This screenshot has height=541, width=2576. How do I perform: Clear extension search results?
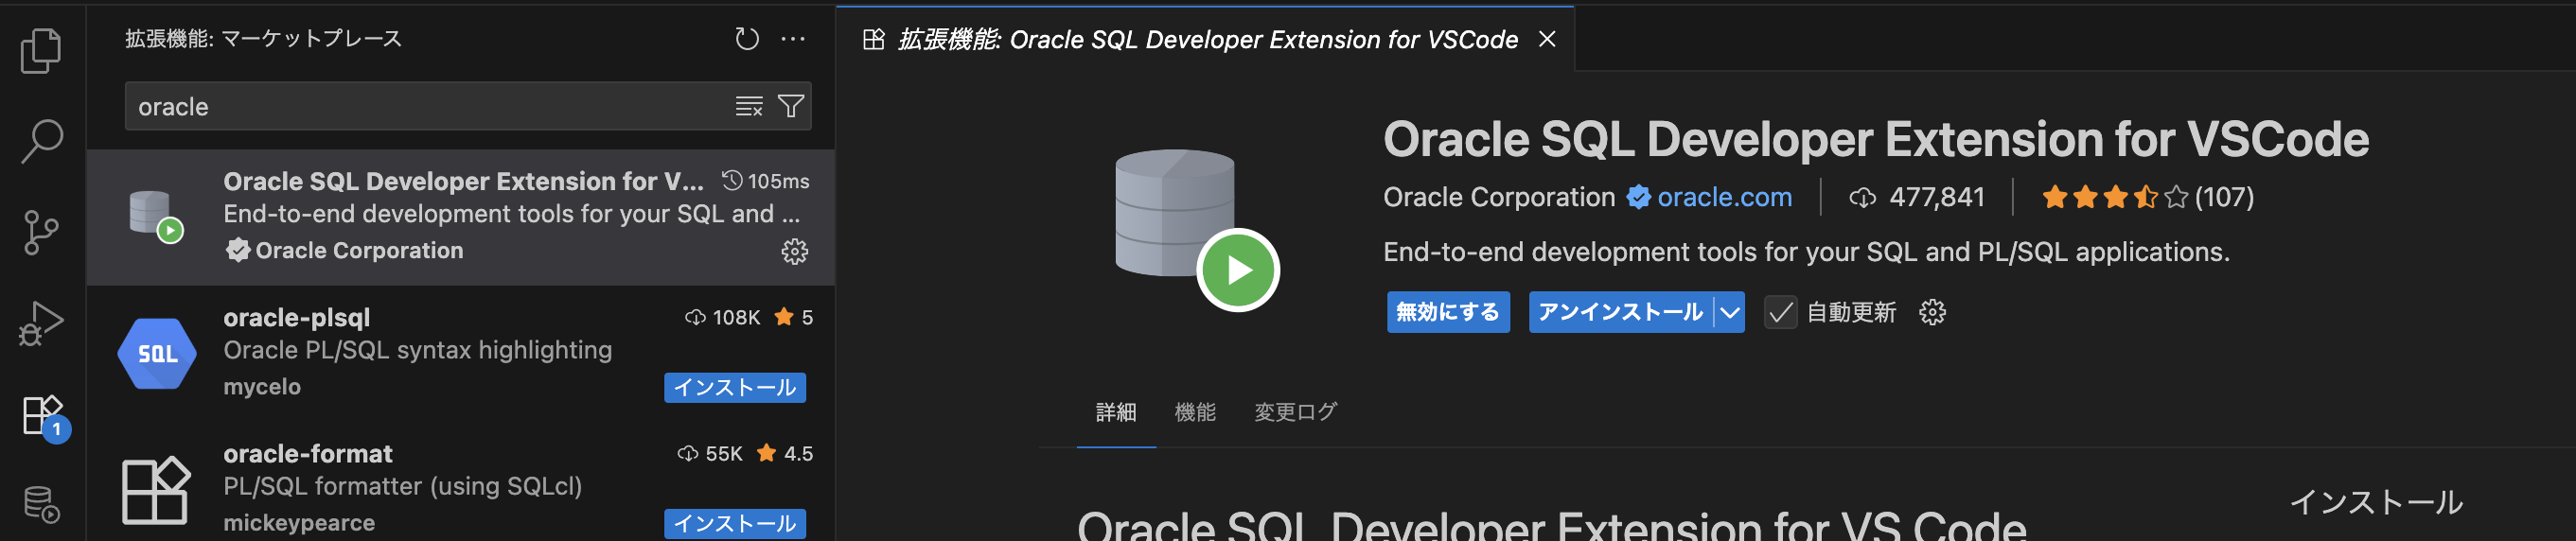pyautogui.click(x=749, y=106)
